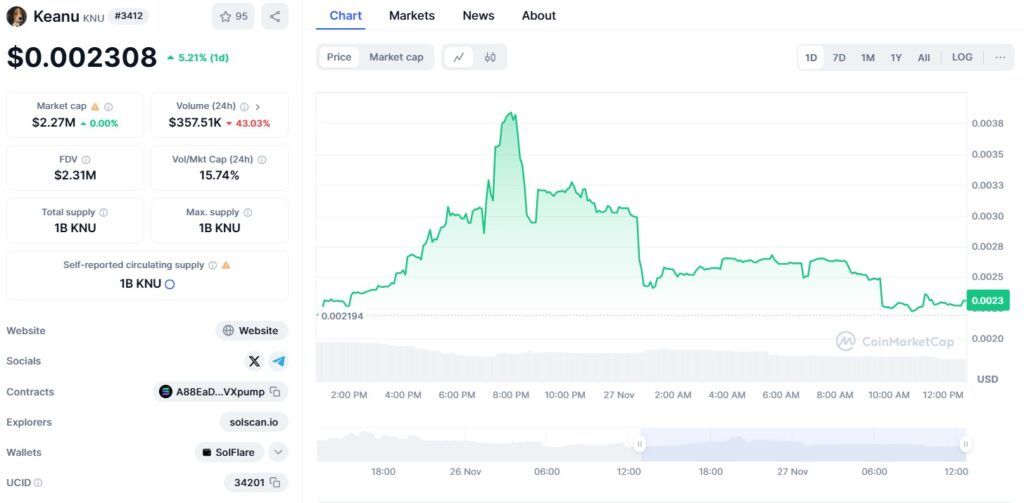Click the 15.74% Vol/Mkt Cap value
1024x503 pixels.
(x=219, y=175)
